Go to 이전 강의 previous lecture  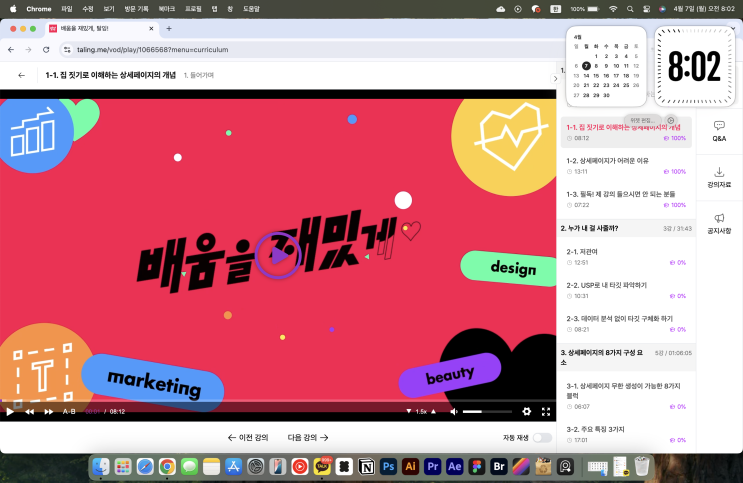coord(247,437)
